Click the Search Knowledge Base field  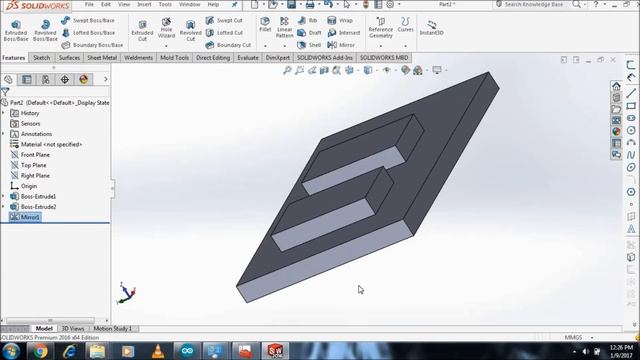pos(533,4)
